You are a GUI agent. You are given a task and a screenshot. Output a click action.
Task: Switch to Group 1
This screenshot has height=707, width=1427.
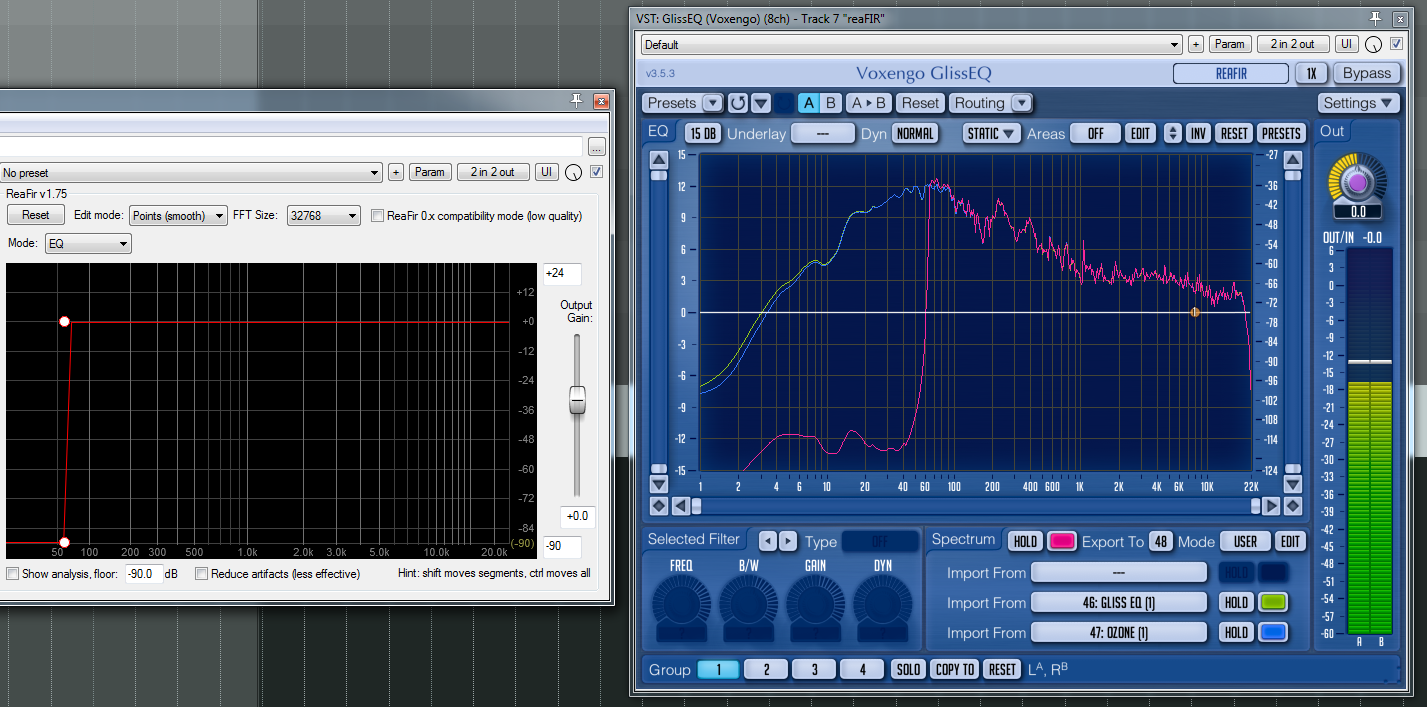click(x=719, y=670)
